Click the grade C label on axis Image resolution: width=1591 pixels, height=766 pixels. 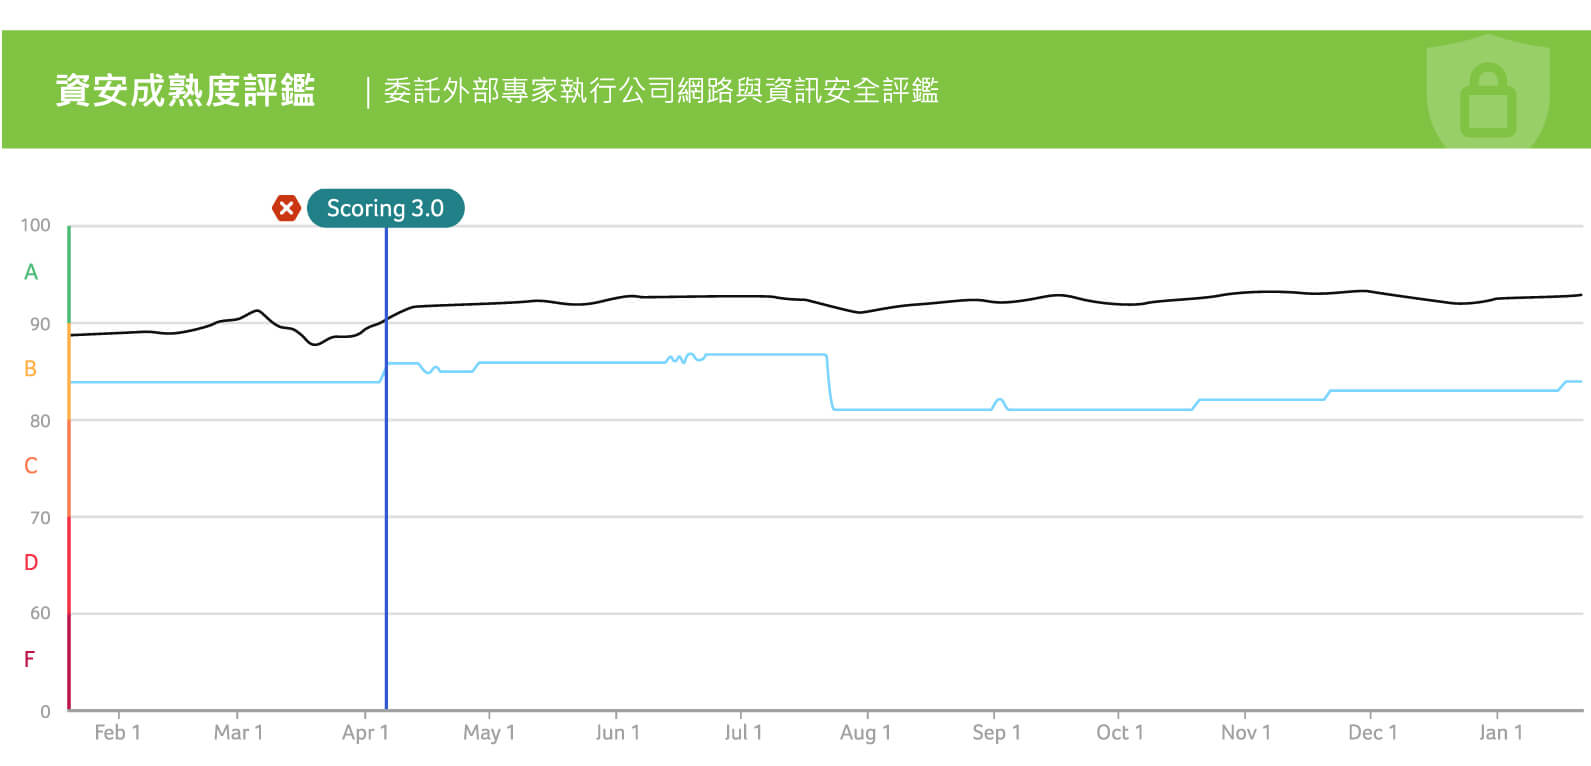(31, 466)
